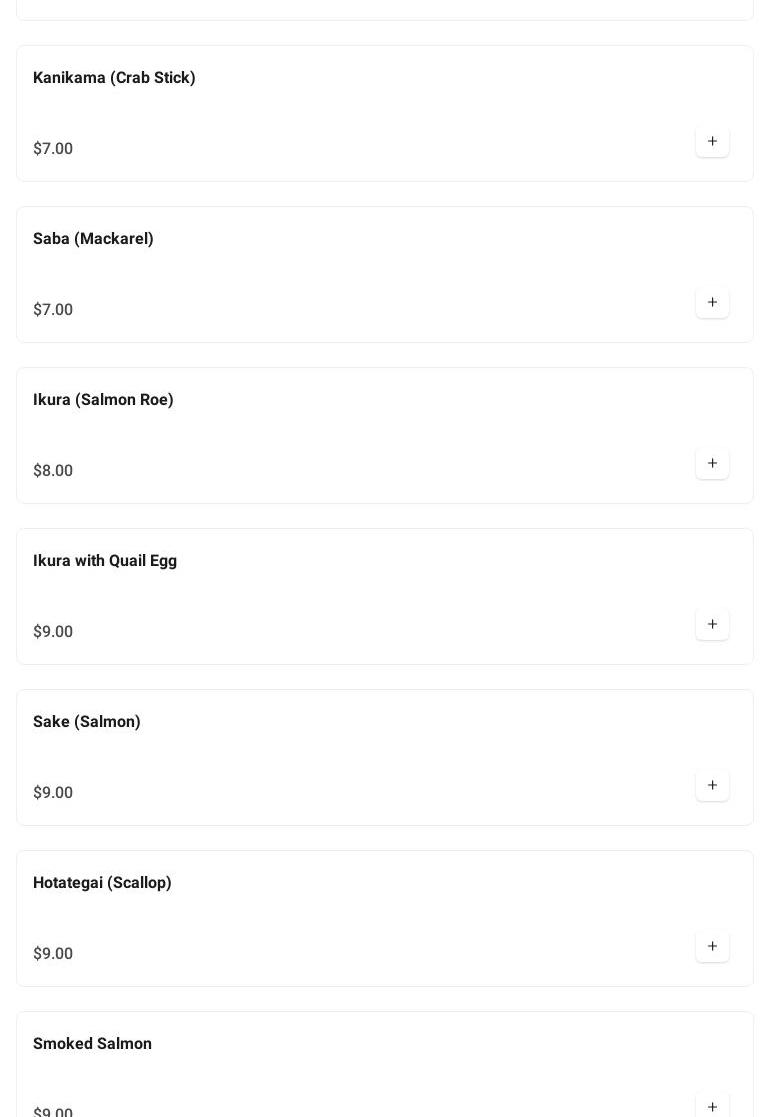Add Smoked Salmon using plus icon
Viewport: 770px width, 1117px height.
712,1106
